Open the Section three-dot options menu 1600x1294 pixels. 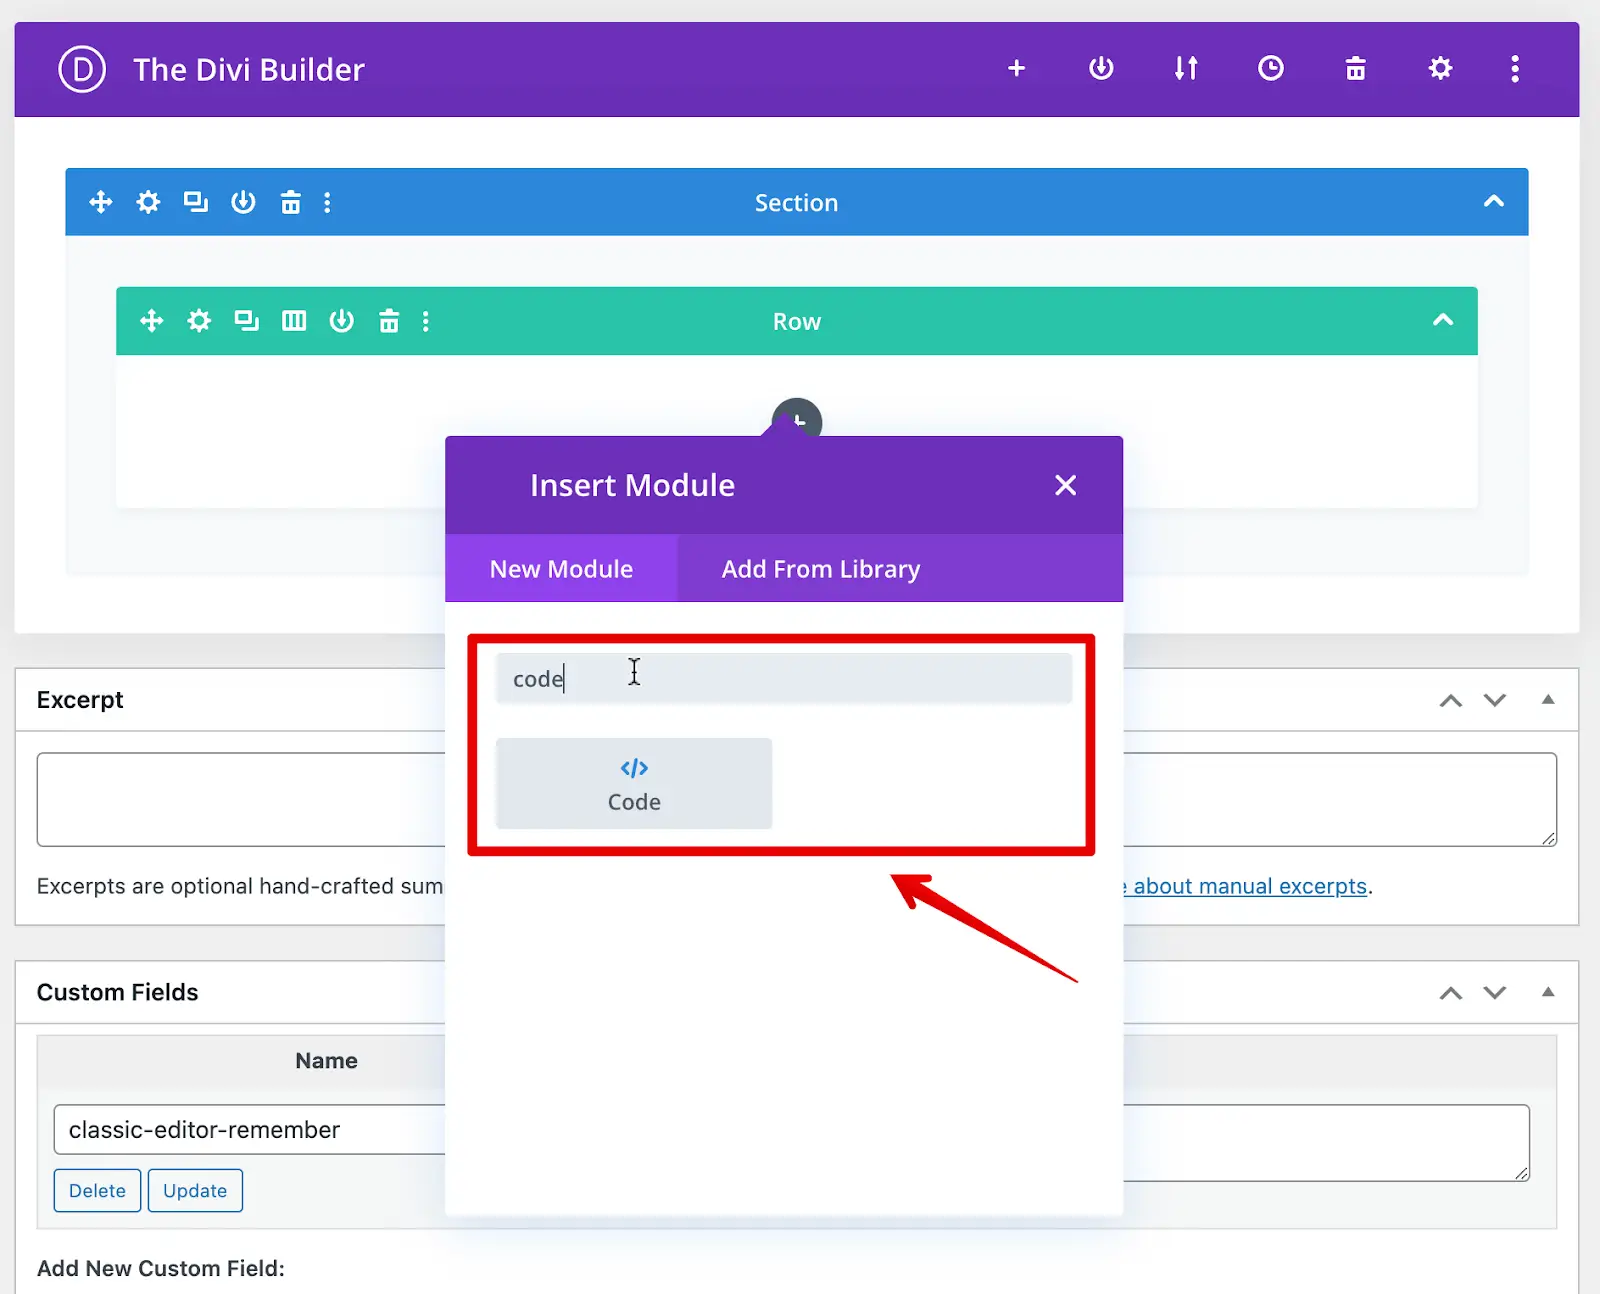coord(327,201)
